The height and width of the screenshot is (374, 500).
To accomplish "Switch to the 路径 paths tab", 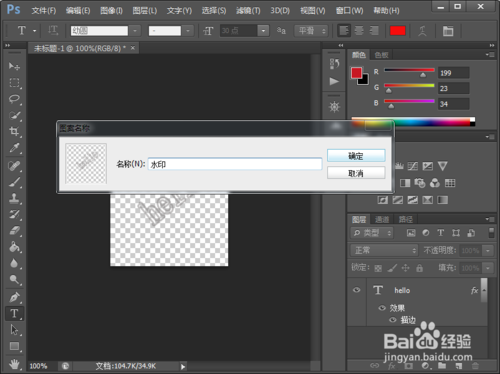I will click(x=405, y=219).
